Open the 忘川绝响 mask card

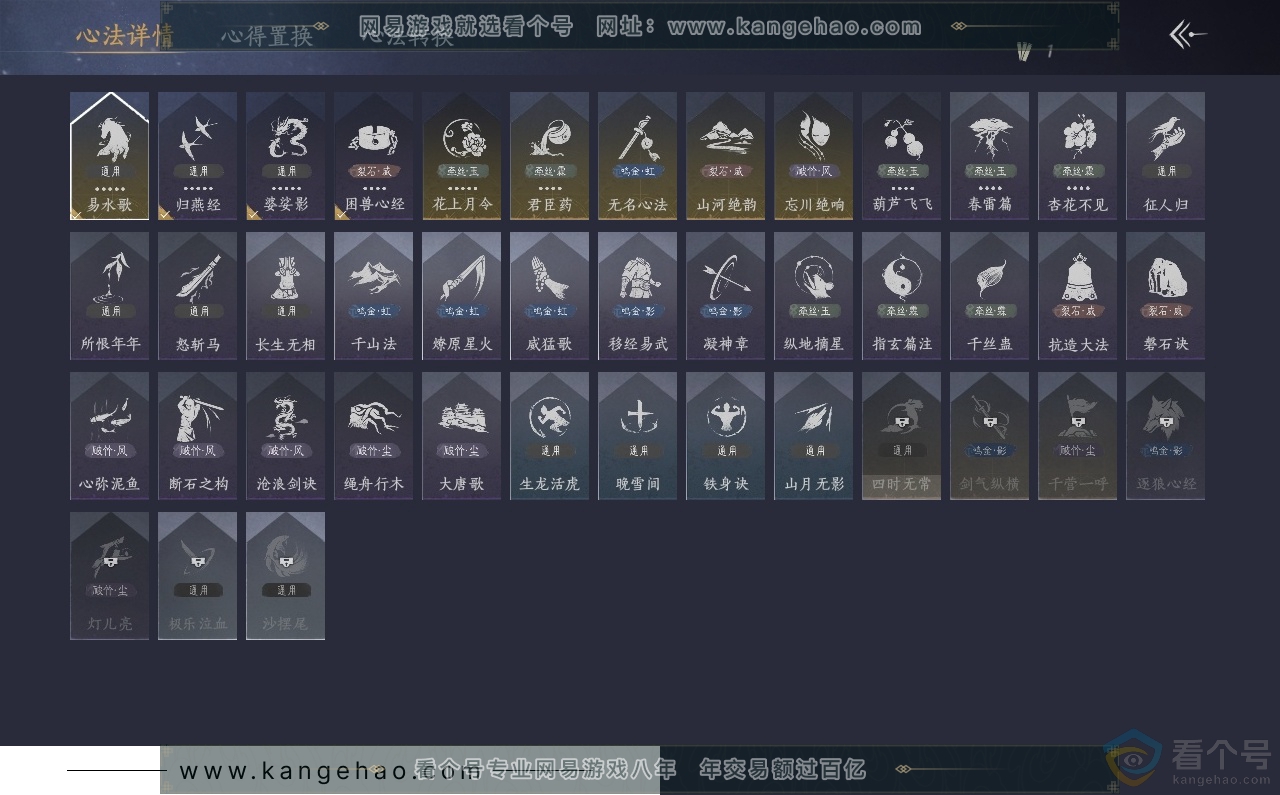point(814,156)
